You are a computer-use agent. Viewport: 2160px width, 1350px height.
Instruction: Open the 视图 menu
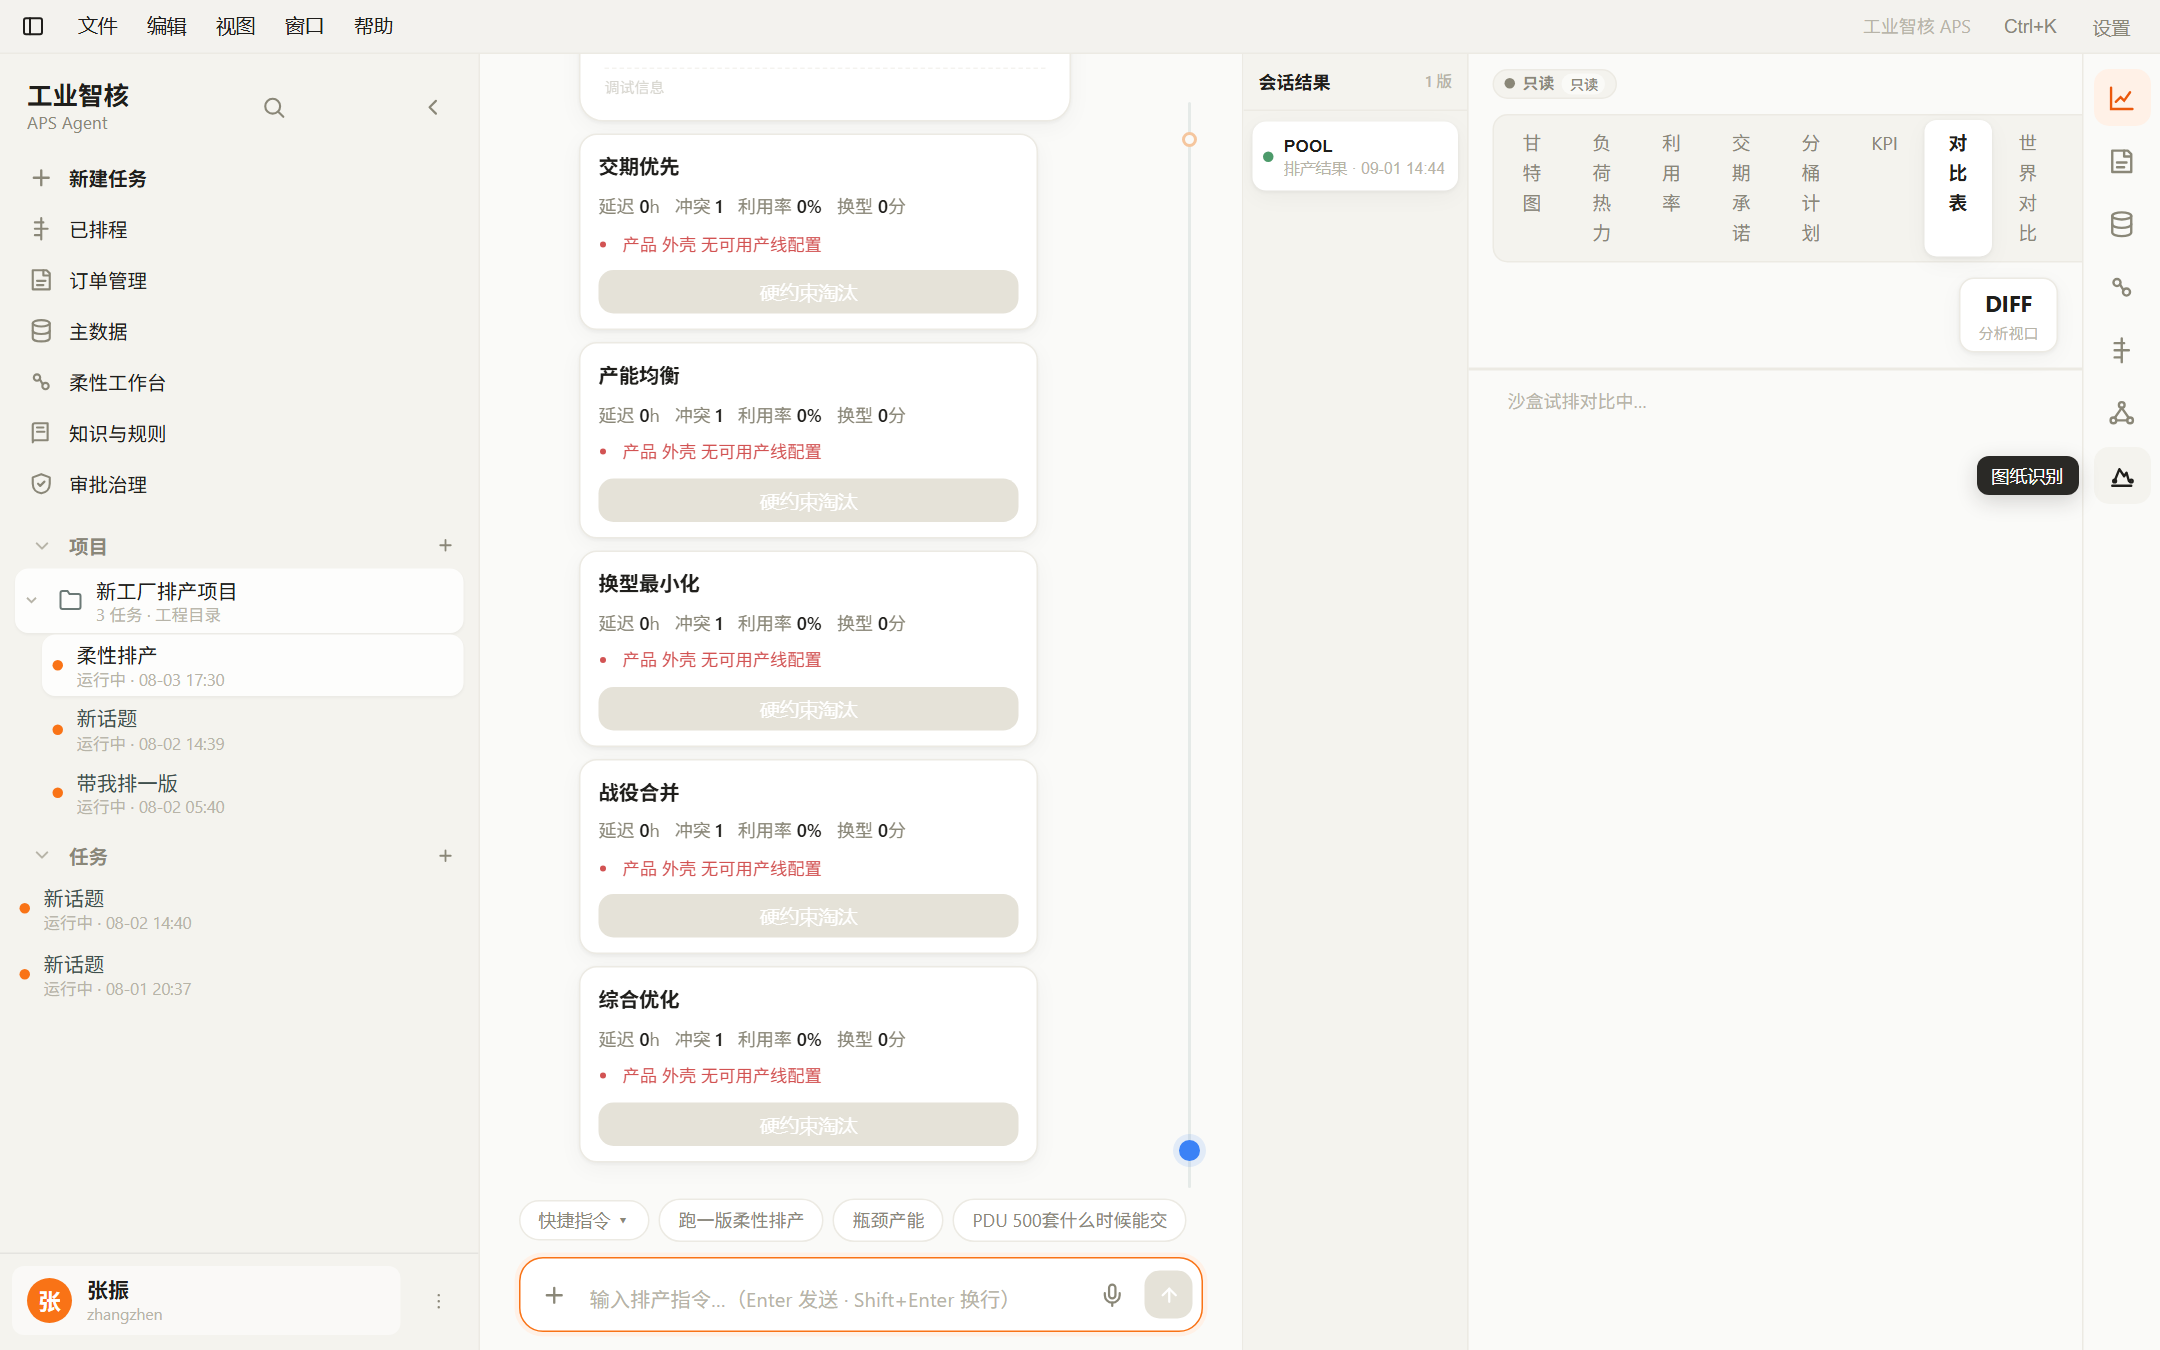tap(236, 26)
